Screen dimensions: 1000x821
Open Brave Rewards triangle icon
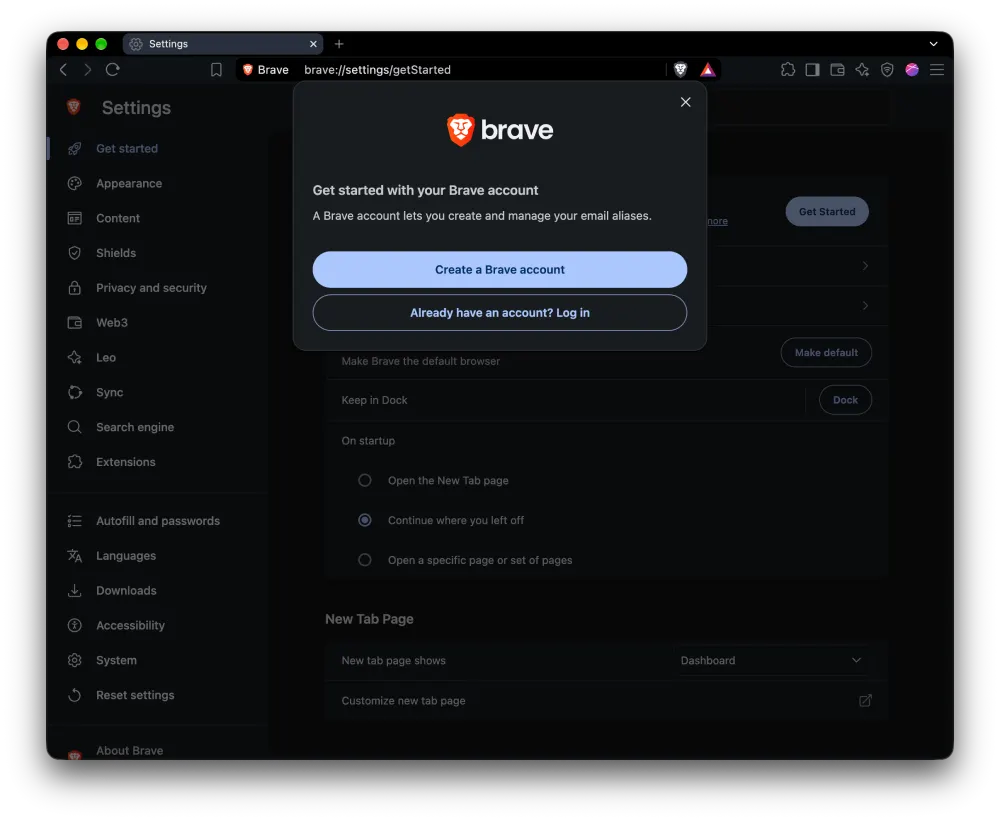point(708,70)
